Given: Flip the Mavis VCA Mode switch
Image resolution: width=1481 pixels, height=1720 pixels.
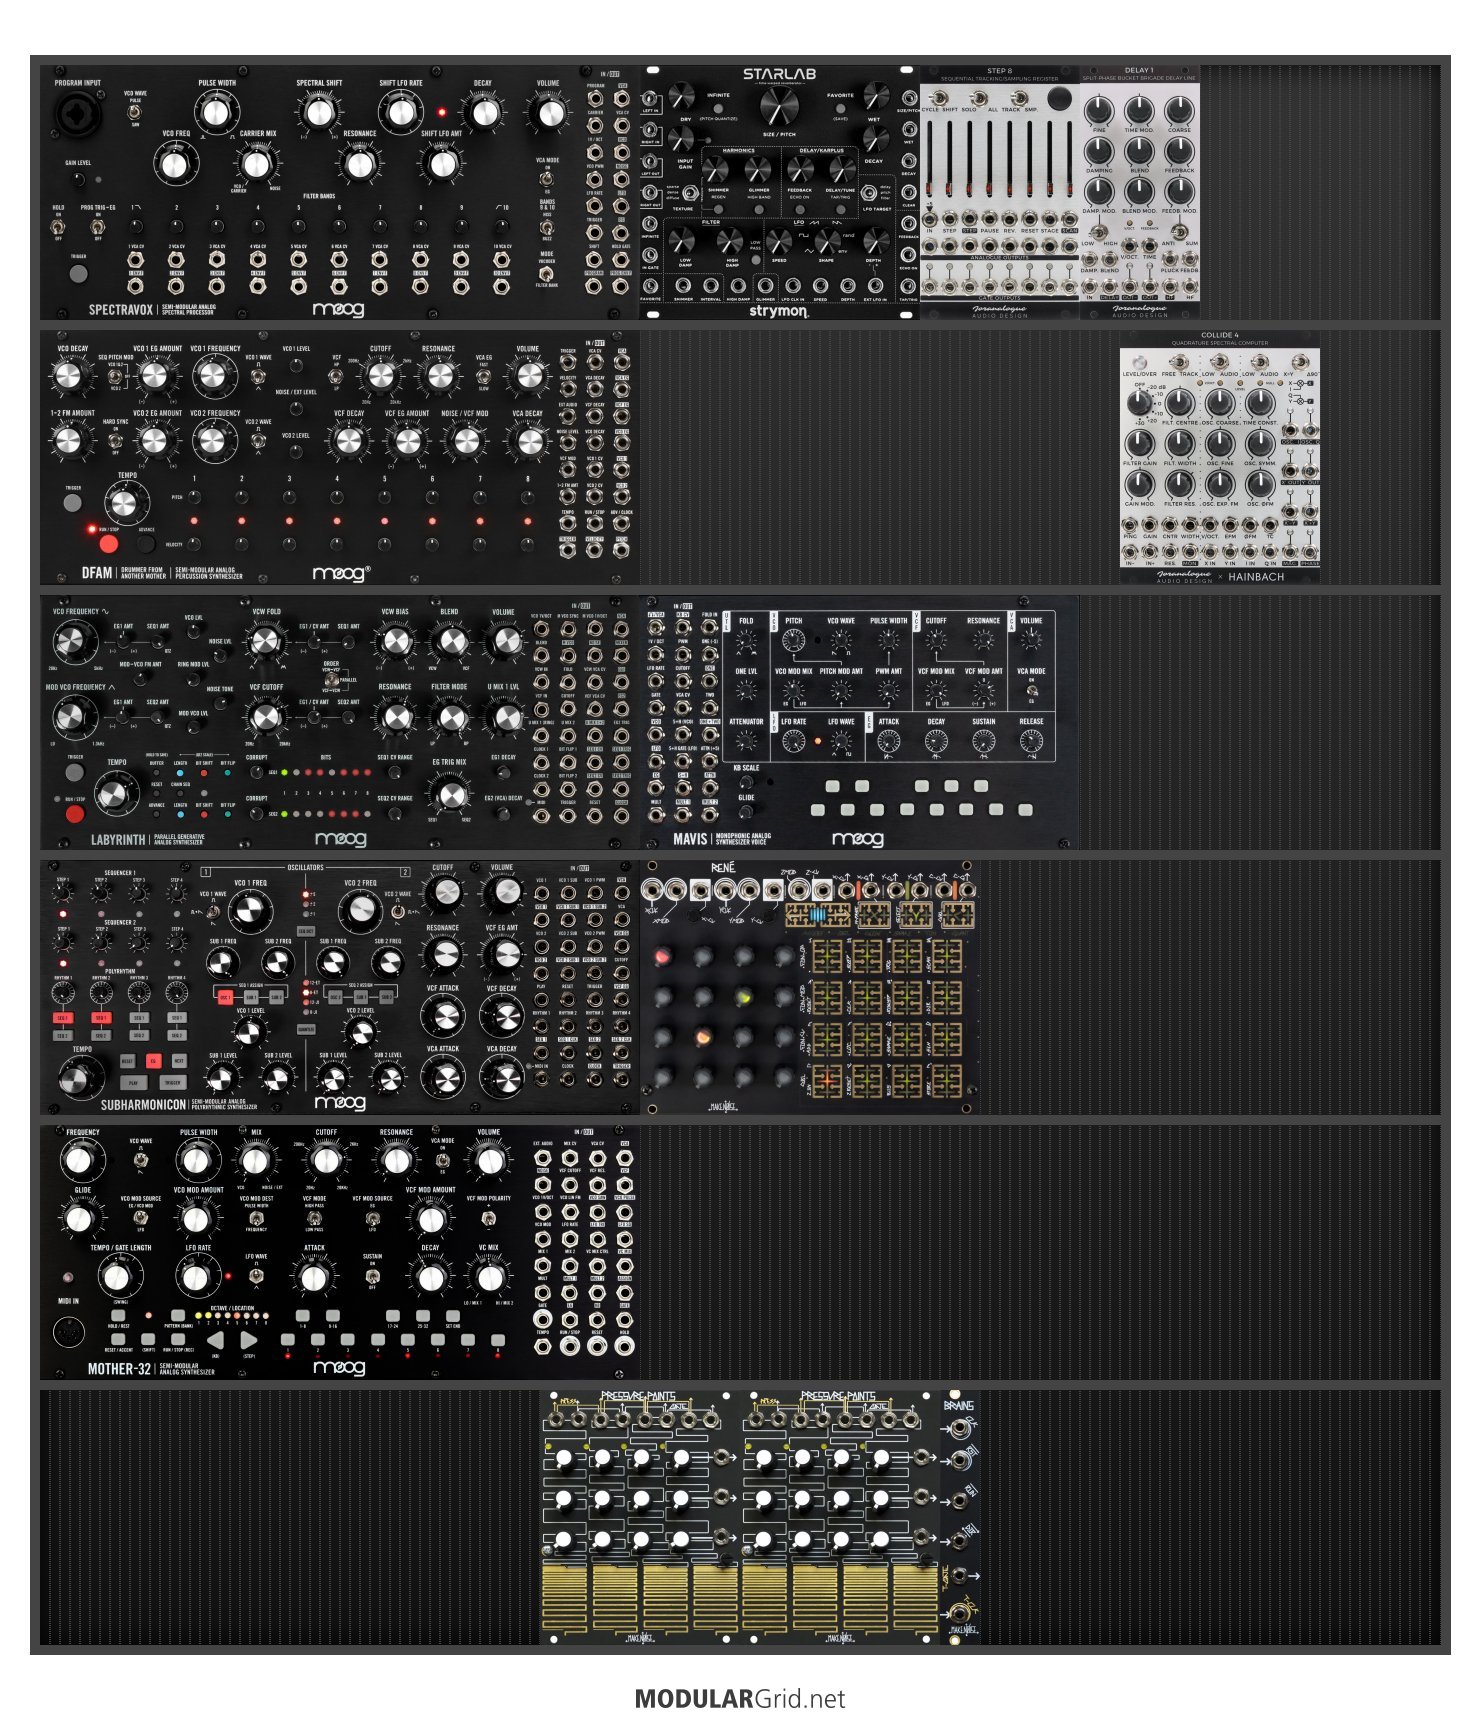Looking at the screenshot, I should [x=1031, y=690].
